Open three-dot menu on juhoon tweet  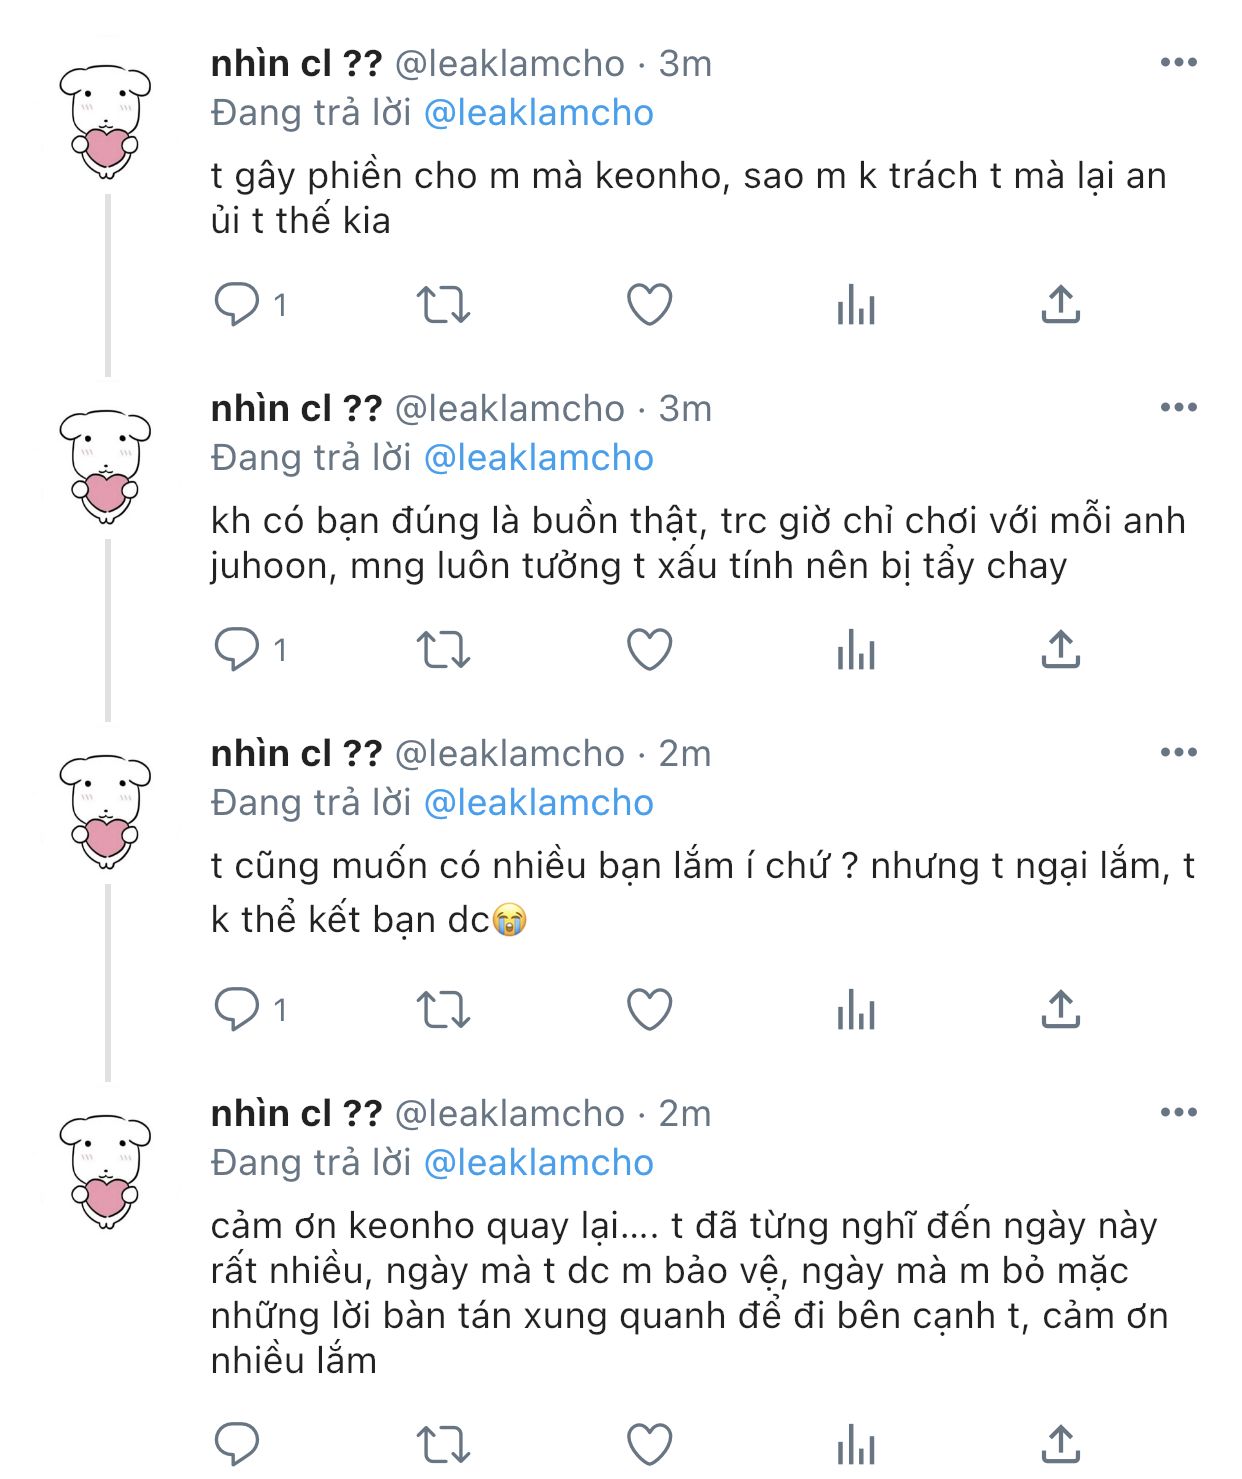pyautogui.click(x=1179, y=407)
